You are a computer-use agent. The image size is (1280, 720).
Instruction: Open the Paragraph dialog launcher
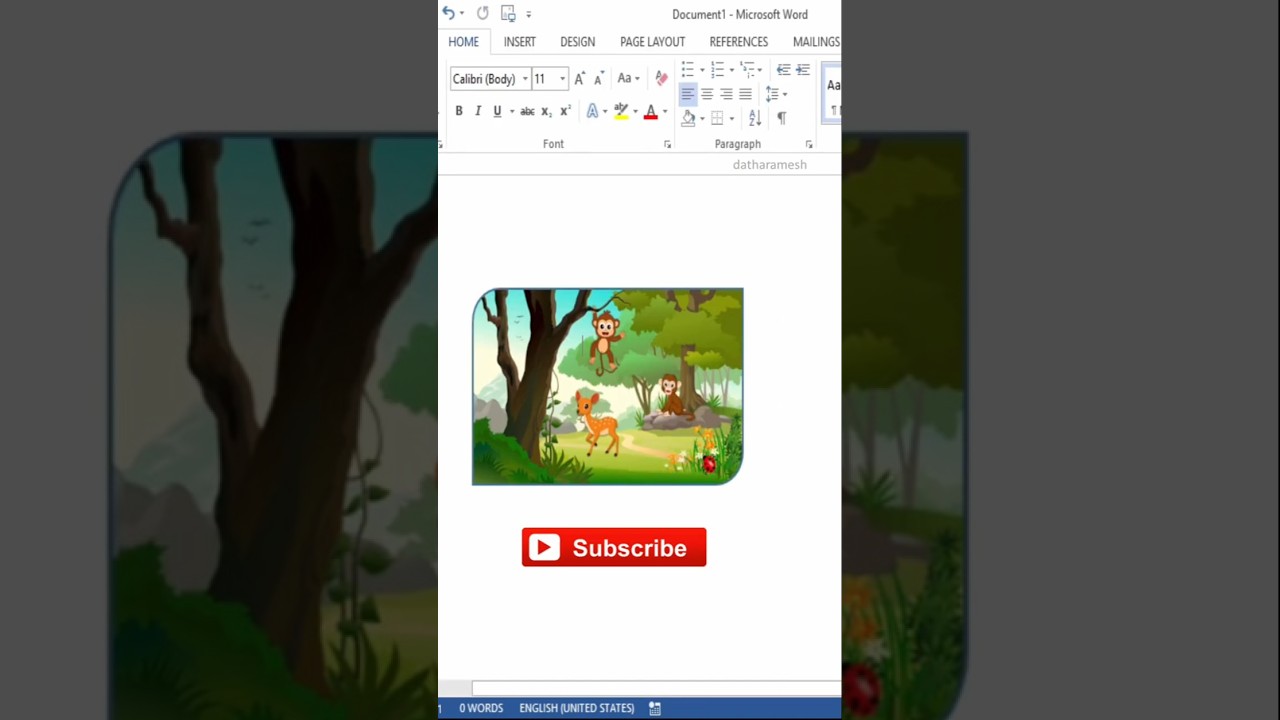(x=809, y=145)
